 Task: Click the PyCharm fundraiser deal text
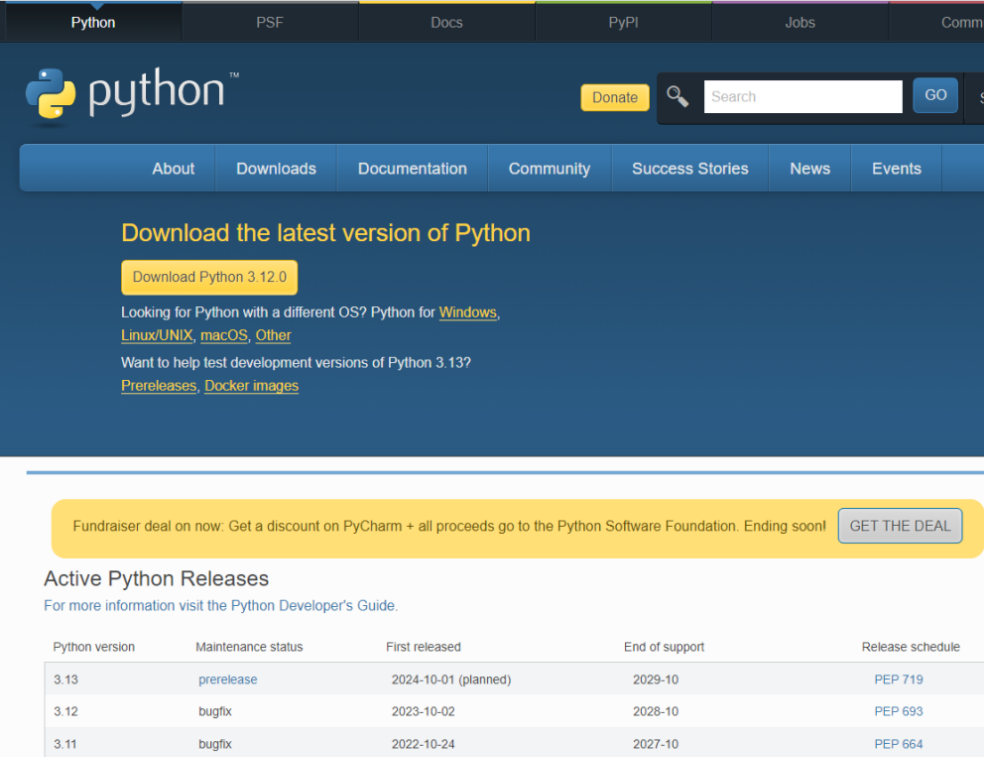pos(449,526)
